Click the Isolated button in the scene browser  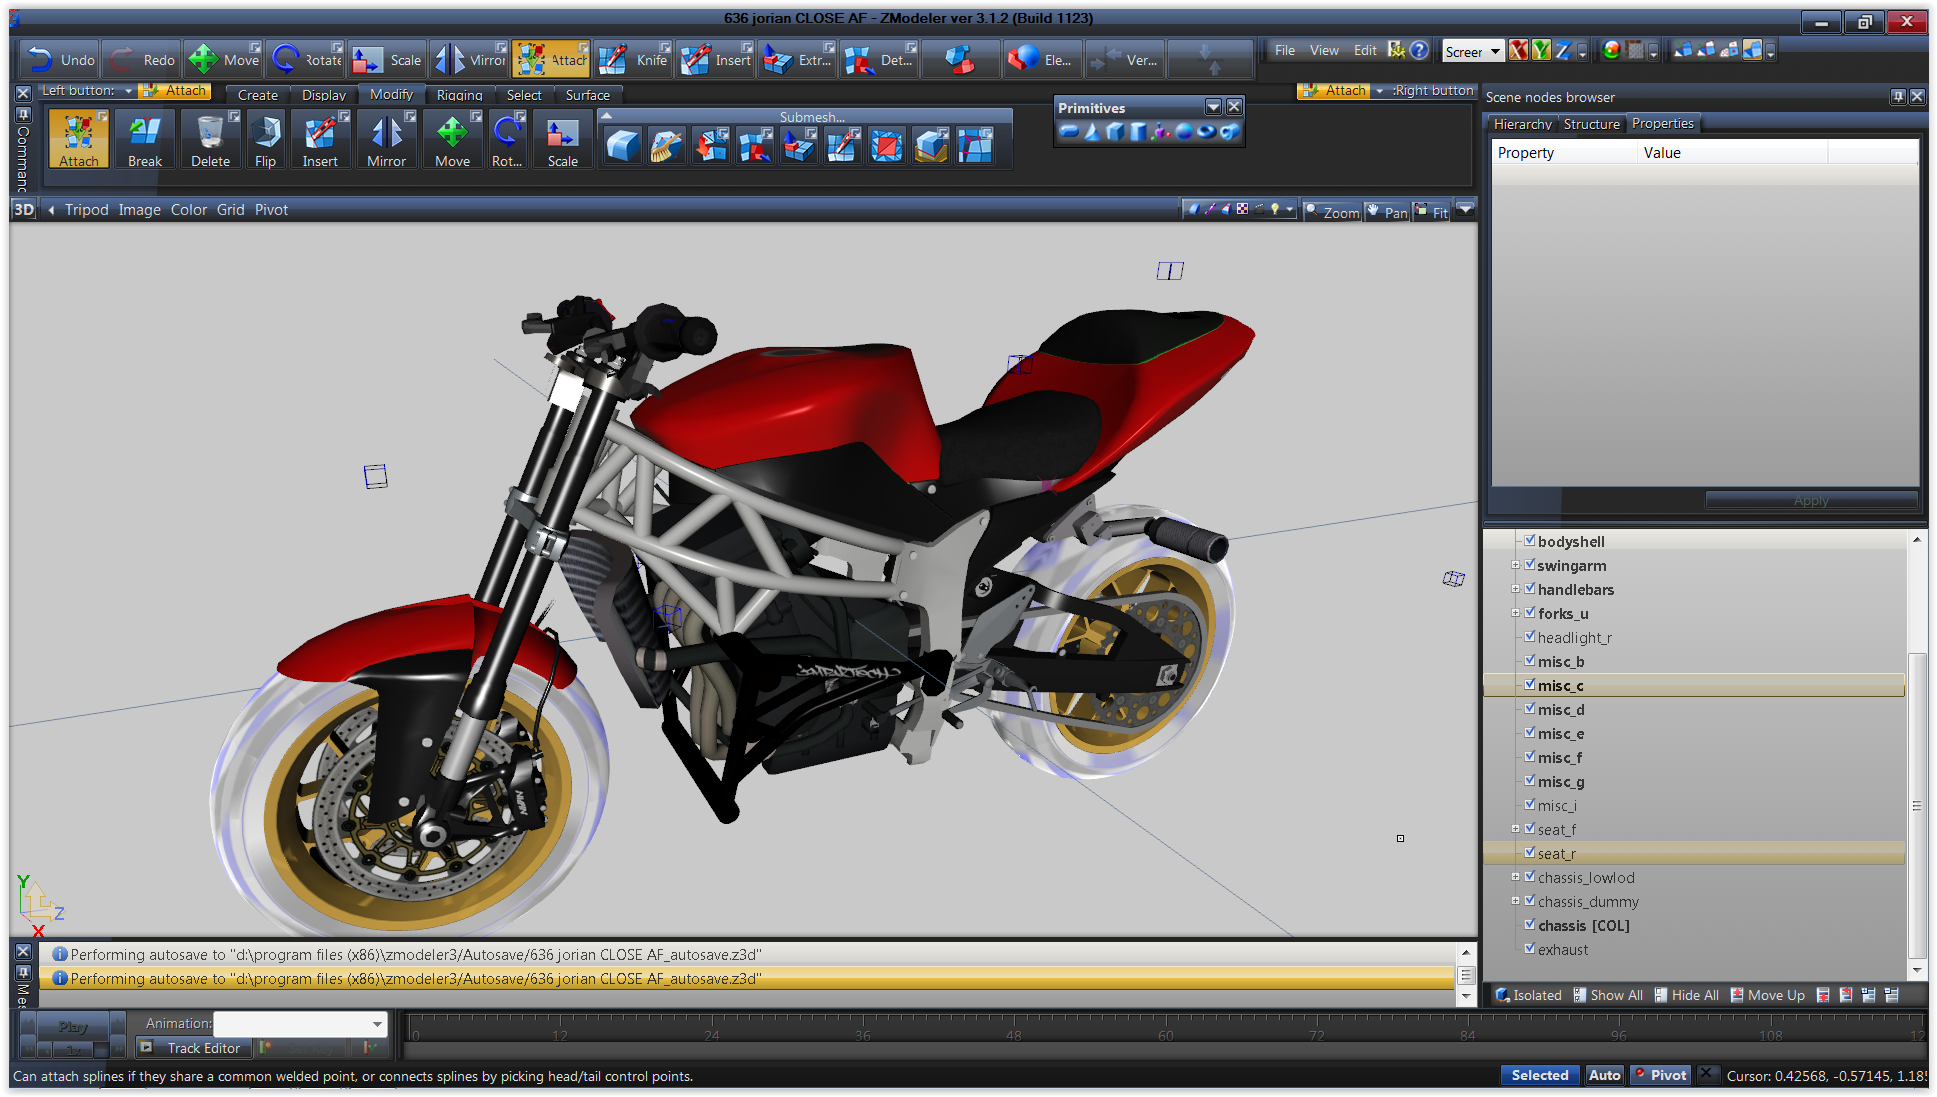[x=1528, y=995]
